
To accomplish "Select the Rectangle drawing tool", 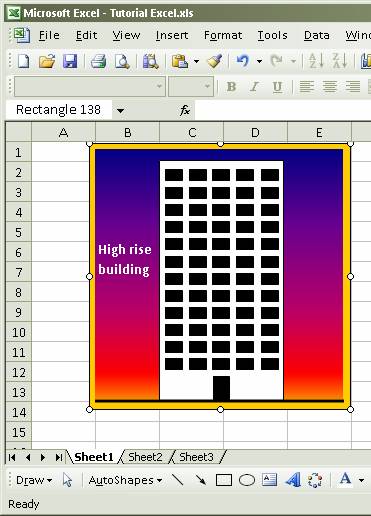I will click(x=224, y=480).
